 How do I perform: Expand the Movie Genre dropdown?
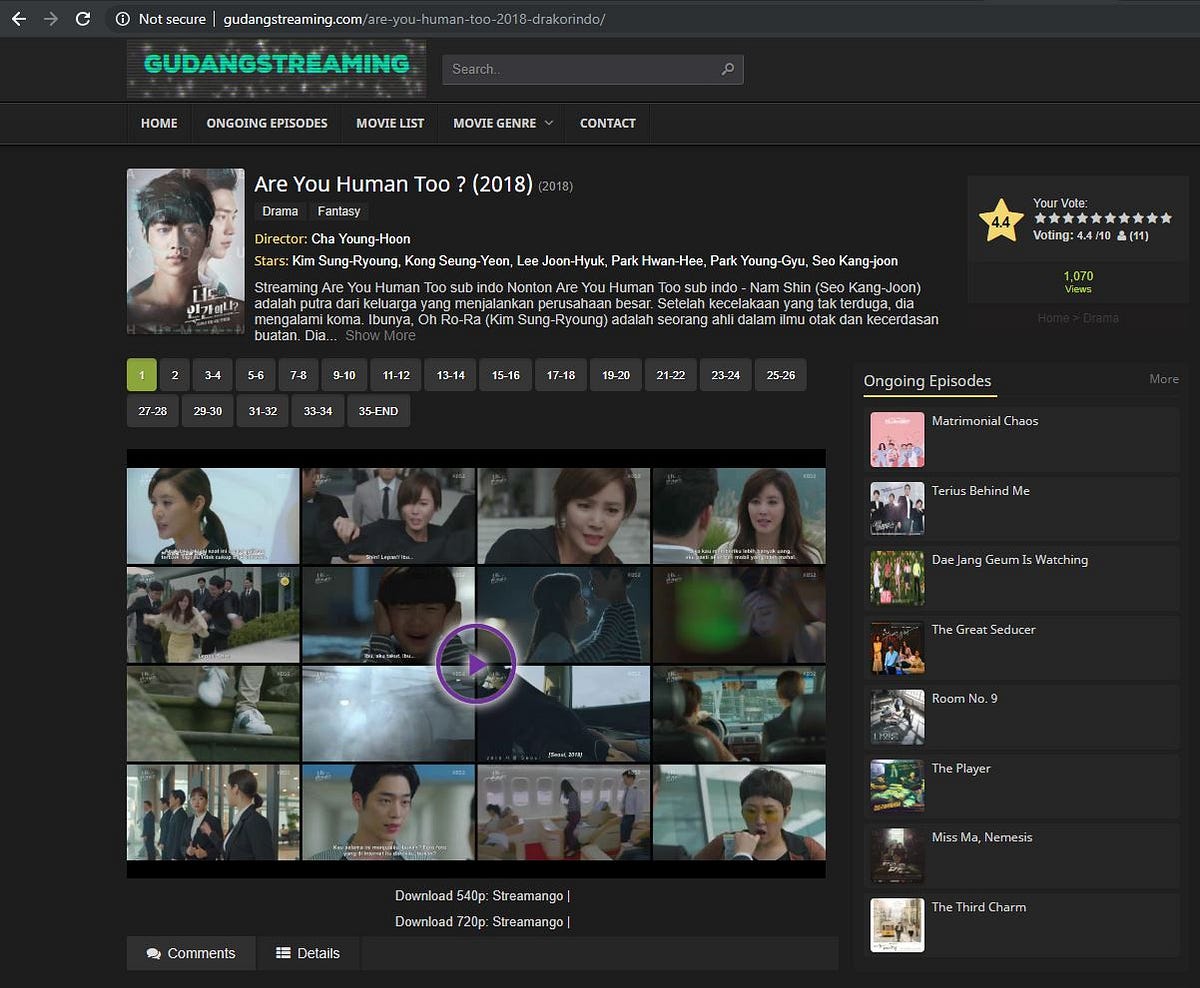coord(502,123)
